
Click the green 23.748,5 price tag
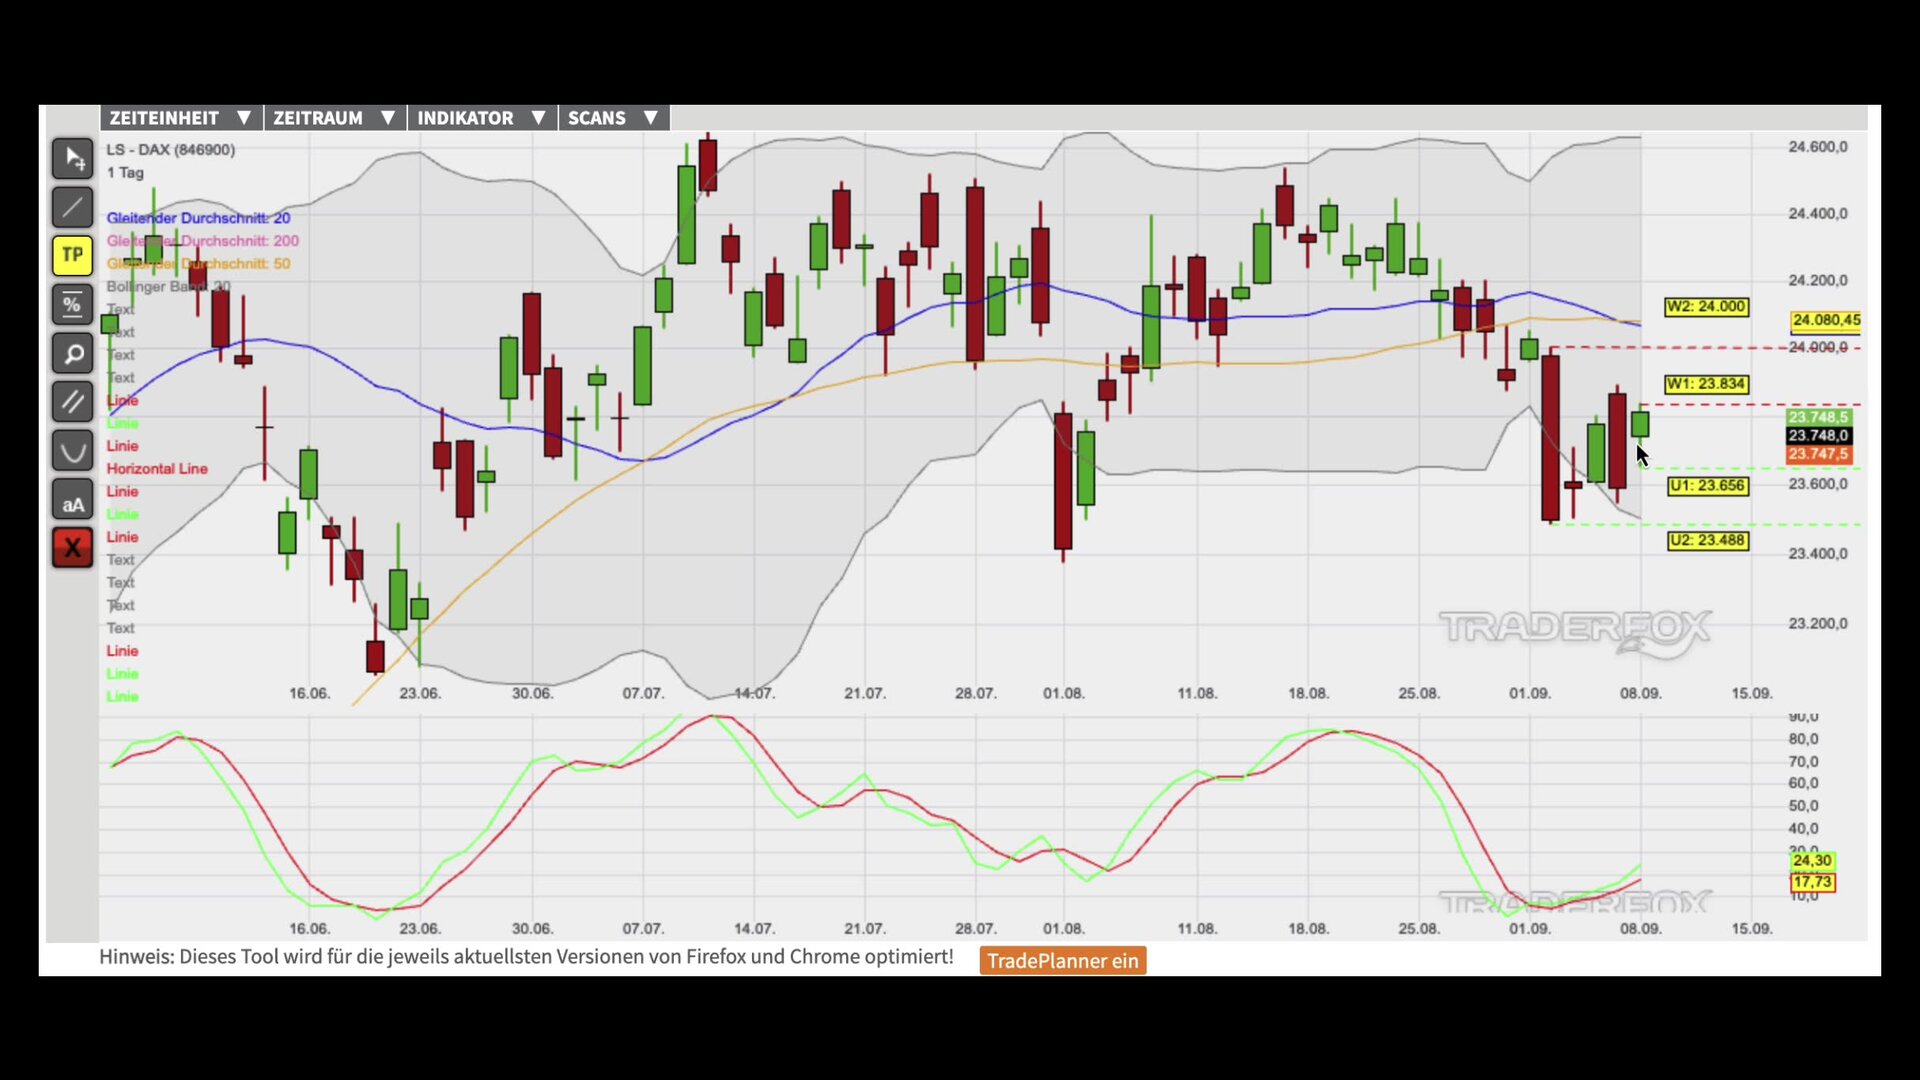tap(1819, 417)
